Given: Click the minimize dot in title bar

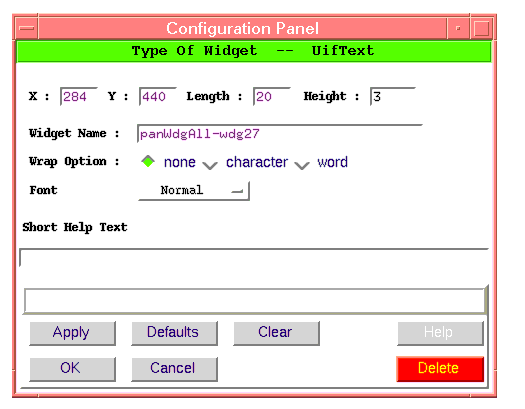Looking at the screenshot, I should [x=458, y=28].
